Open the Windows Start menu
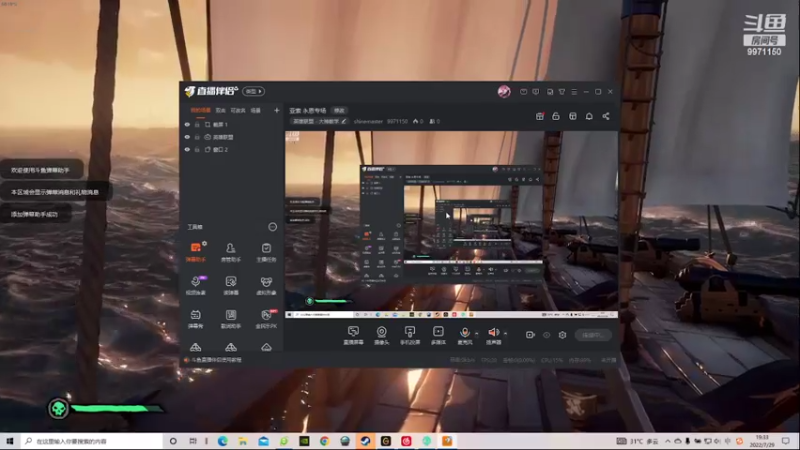This screenshot has width=800, height=450. point(10,441)
